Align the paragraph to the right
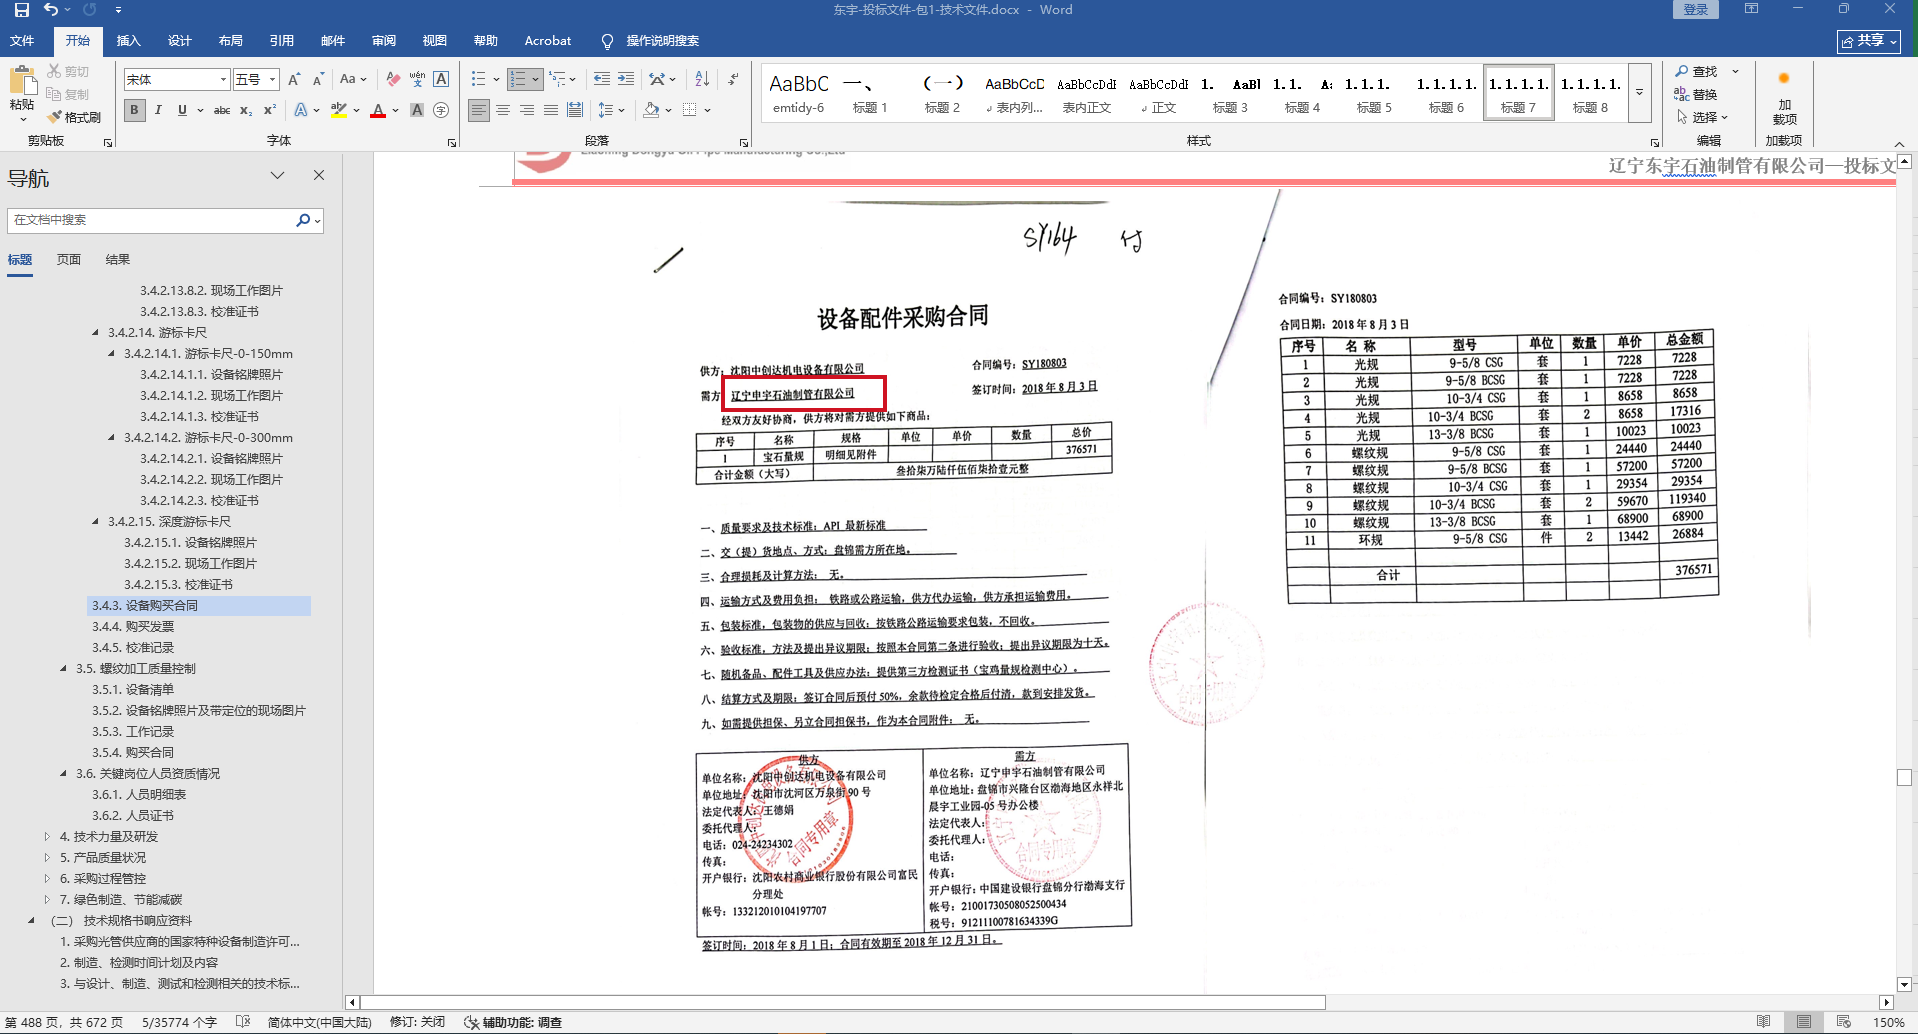 [x=527, y=110]
